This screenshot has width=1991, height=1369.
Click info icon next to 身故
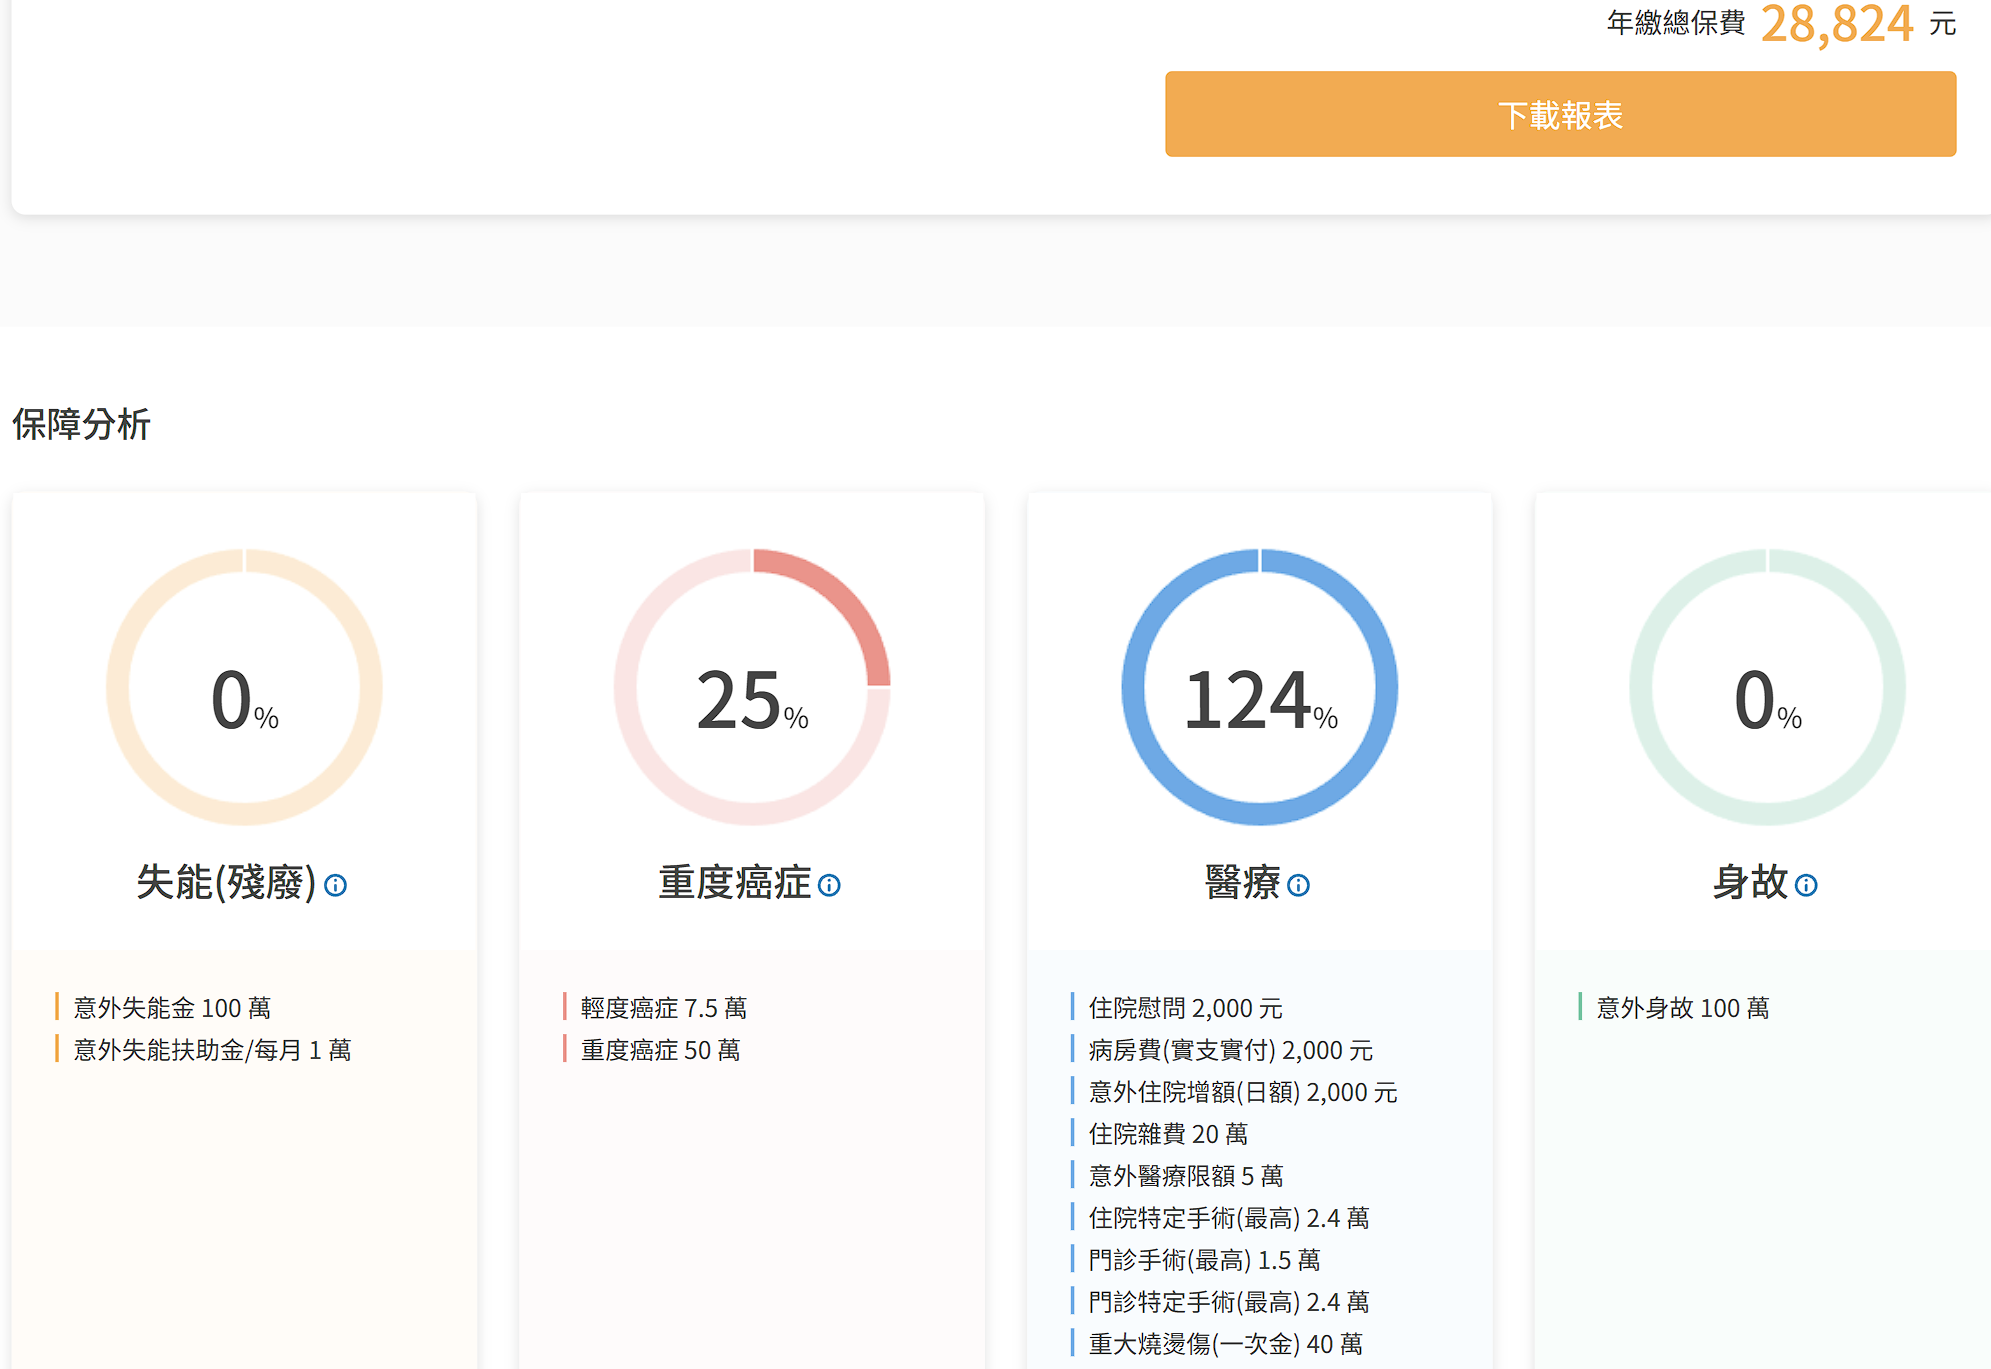pyautogui.click(x=1806, y=885)
